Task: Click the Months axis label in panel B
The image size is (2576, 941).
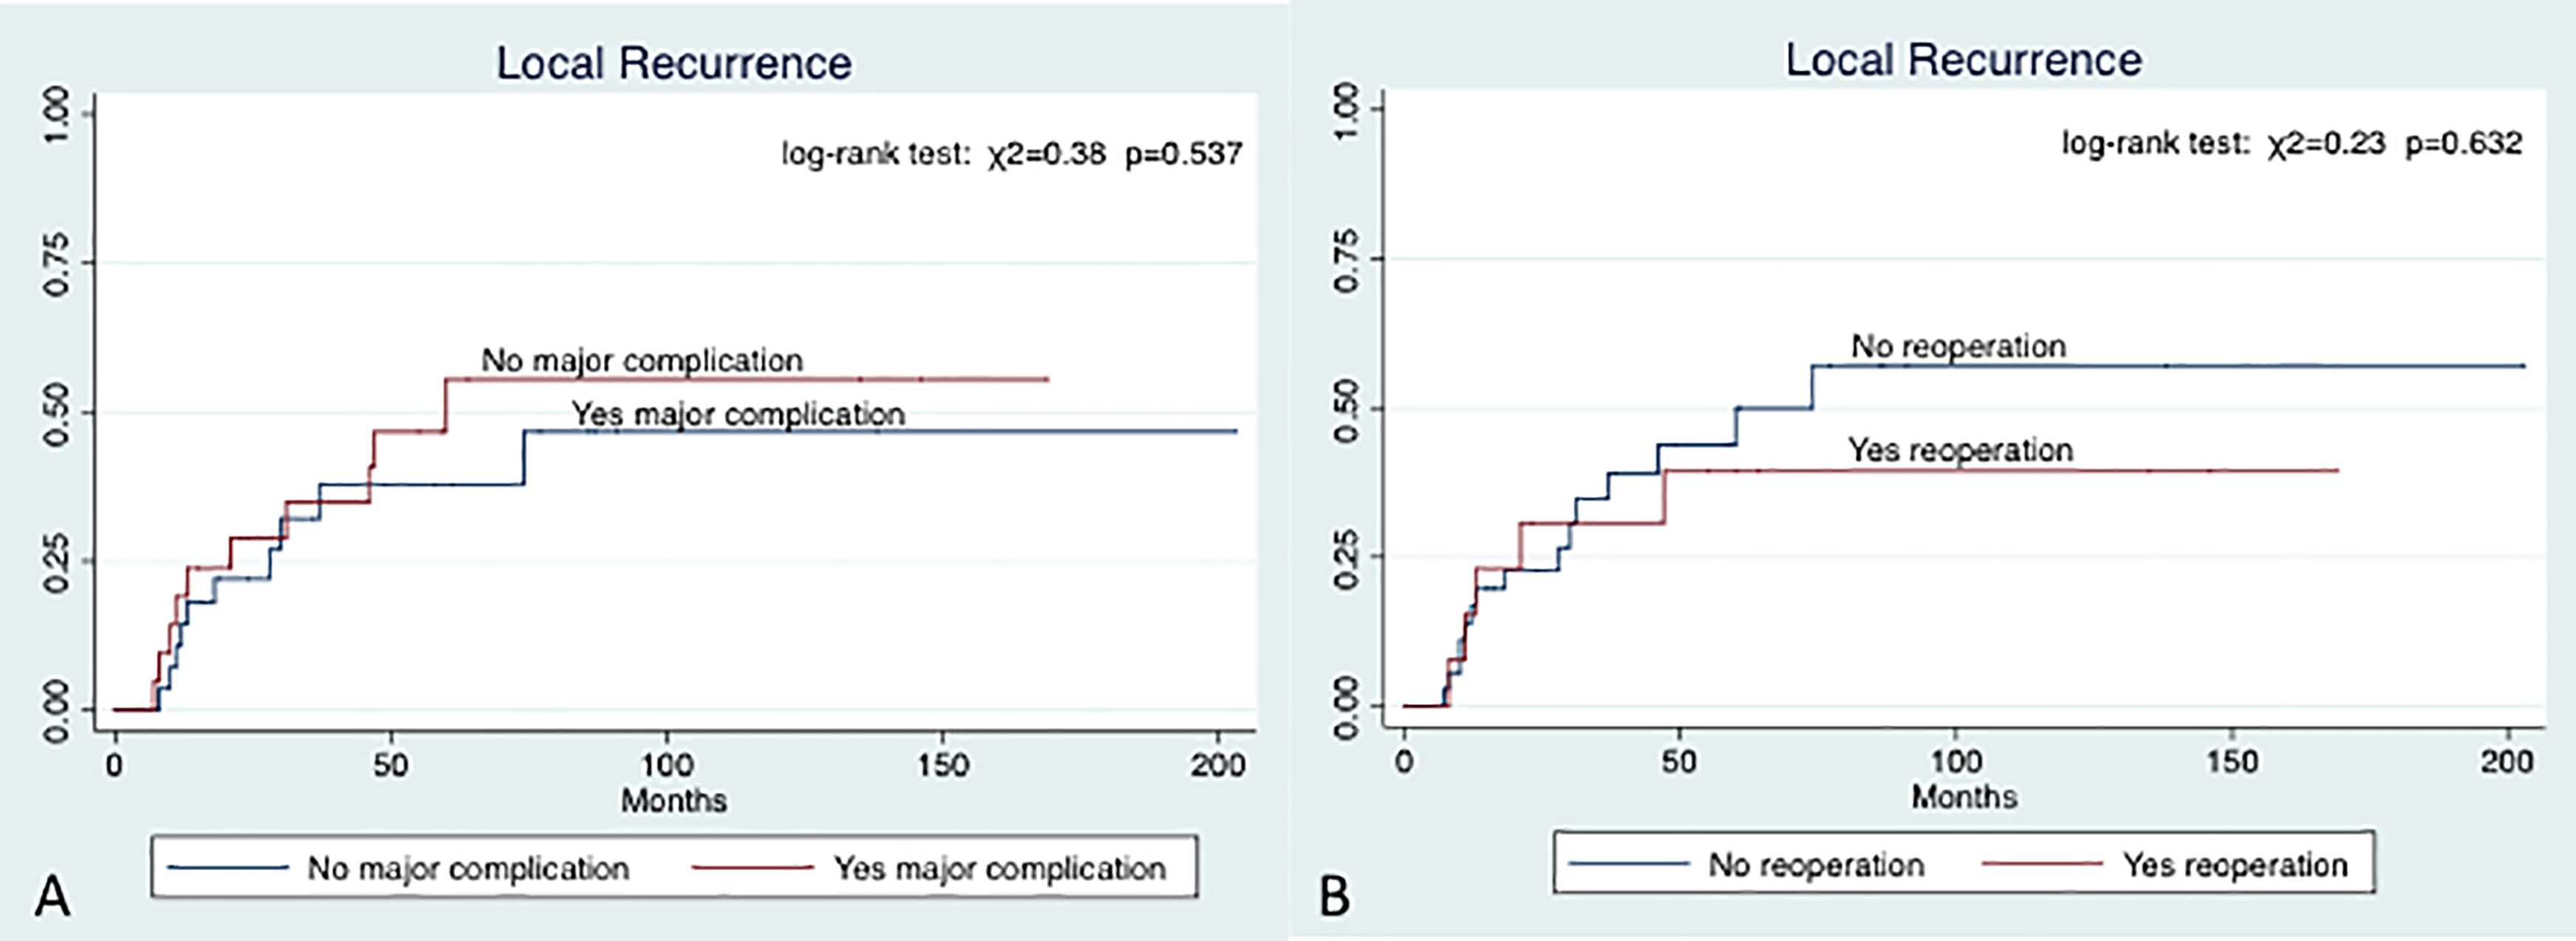Action: pos(1964,796)
